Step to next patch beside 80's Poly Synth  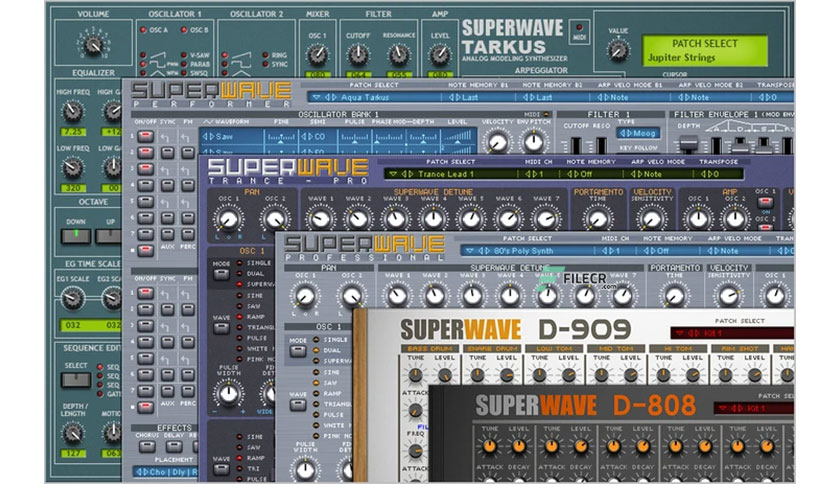488,251
